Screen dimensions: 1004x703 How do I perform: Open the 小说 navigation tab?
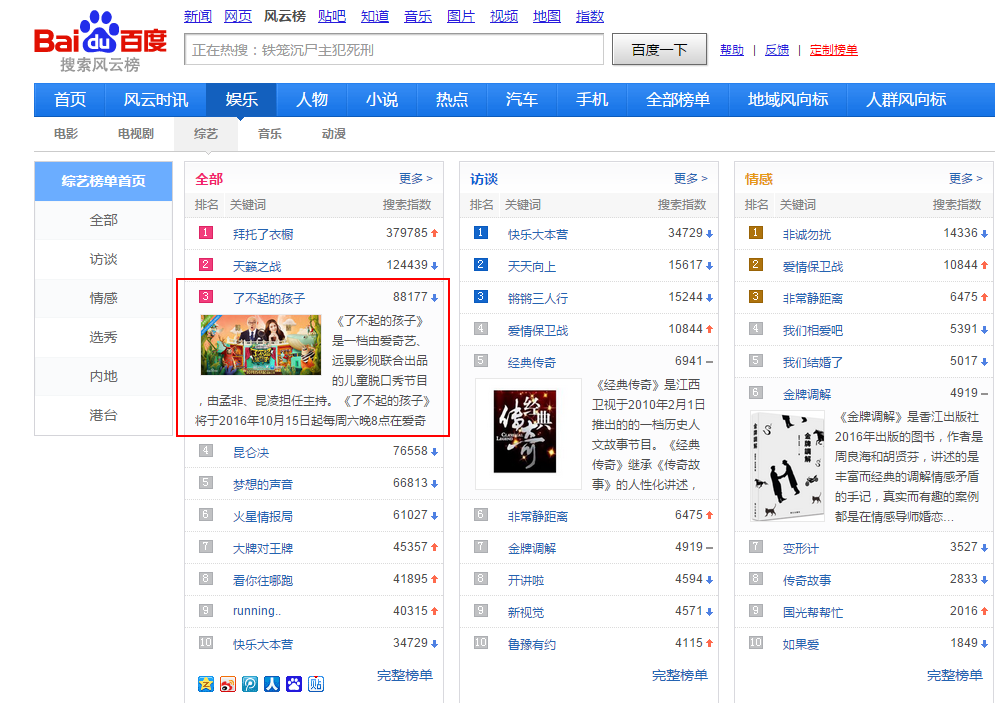[382, 100]
